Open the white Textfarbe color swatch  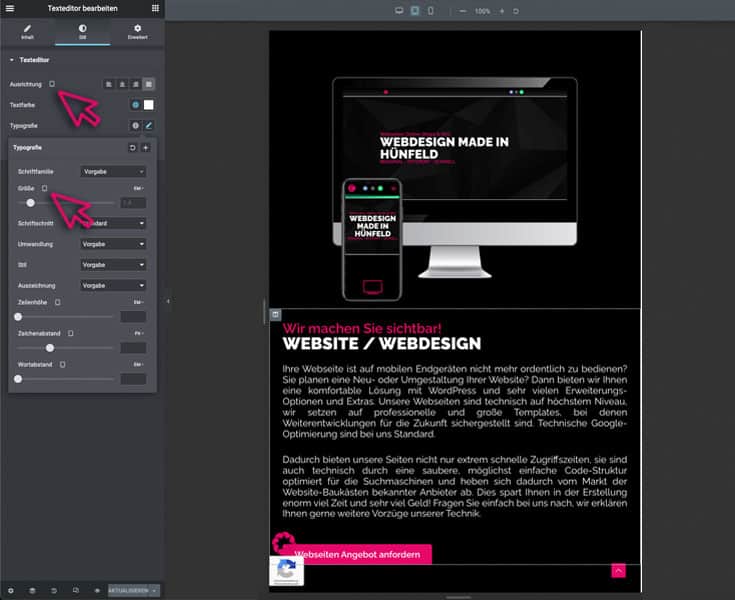tap(149, 105)
